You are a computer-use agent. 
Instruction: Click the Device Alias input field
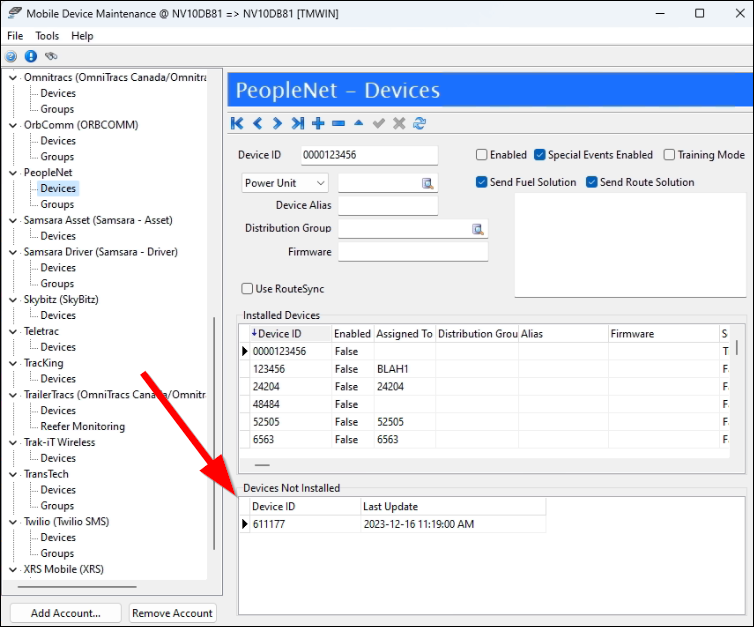click(x=388, y=205)
